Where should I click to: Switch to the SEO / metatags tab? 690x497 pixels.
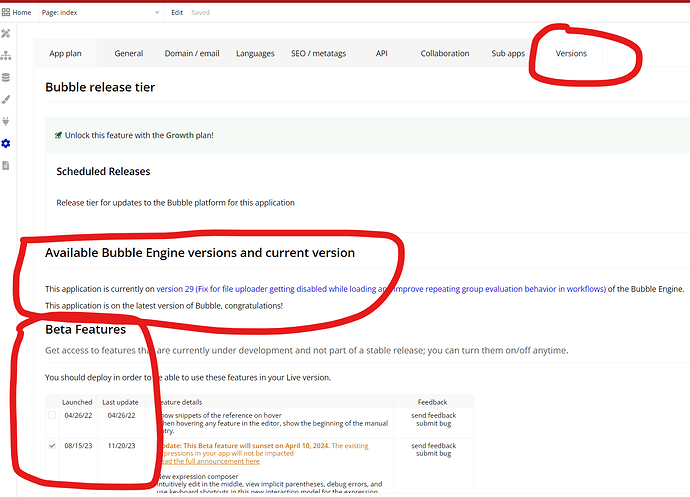point(319,53)
